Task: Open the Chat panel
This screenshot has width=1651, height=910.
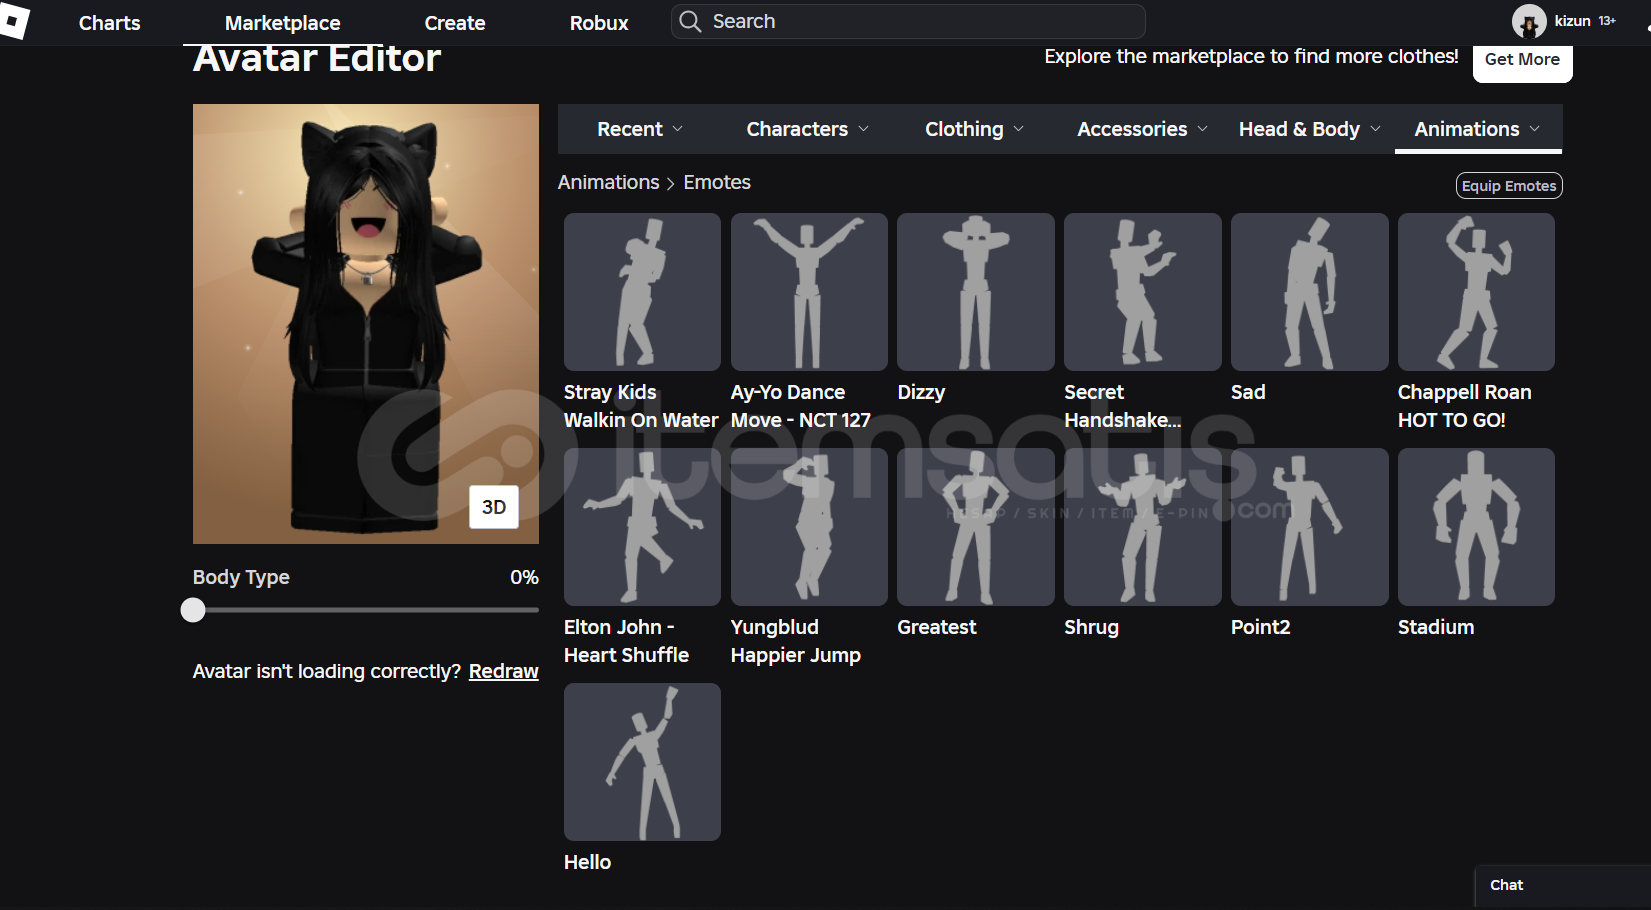Action: point(1562,886)
